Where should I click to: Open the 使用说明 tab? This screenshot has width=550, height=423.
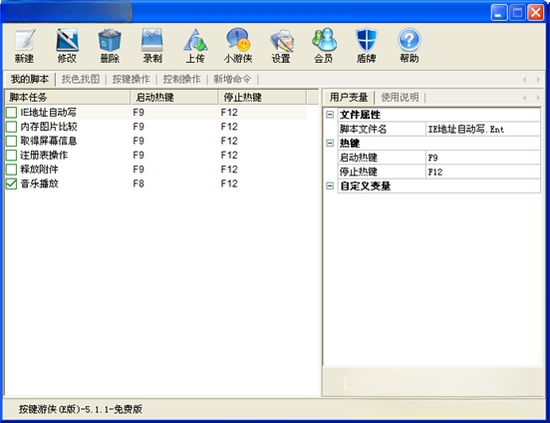point(400,97)
